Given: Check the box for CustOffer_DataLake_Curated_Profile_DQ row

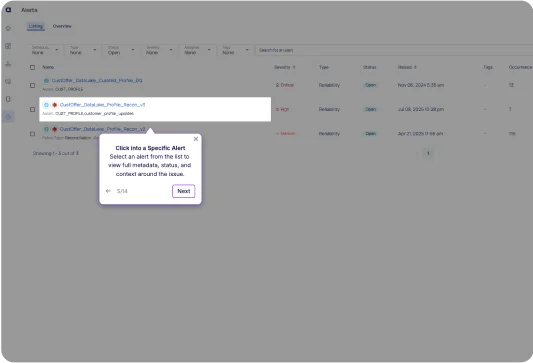Looking at the screenshot, I should coord(32,85).
